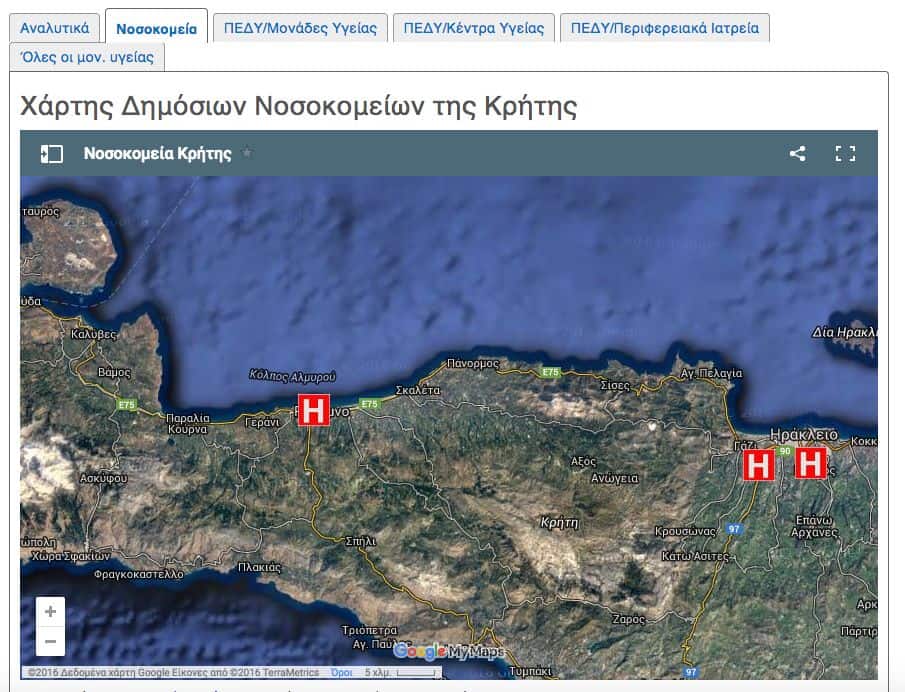
Task: Select the Νοσοκομεία tab
Action: (x=156, y=27)
